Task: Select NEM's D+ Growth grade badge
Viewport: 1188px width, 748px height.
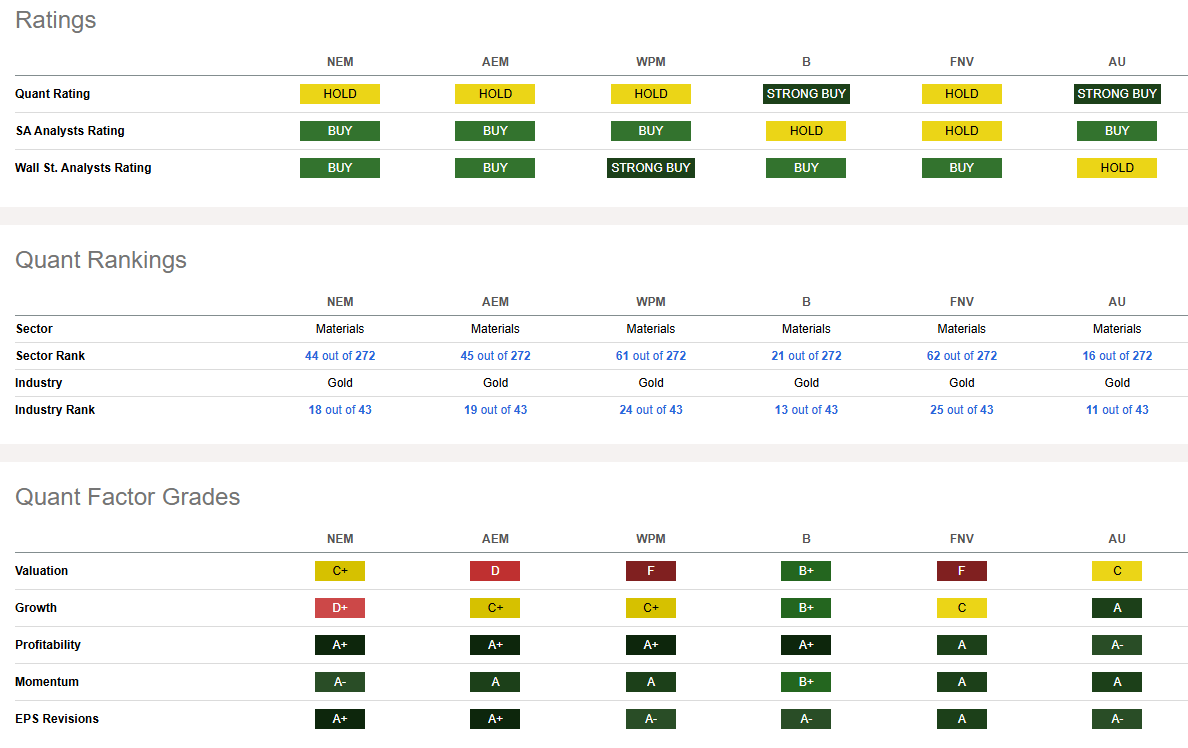Action: pos(340,608)
